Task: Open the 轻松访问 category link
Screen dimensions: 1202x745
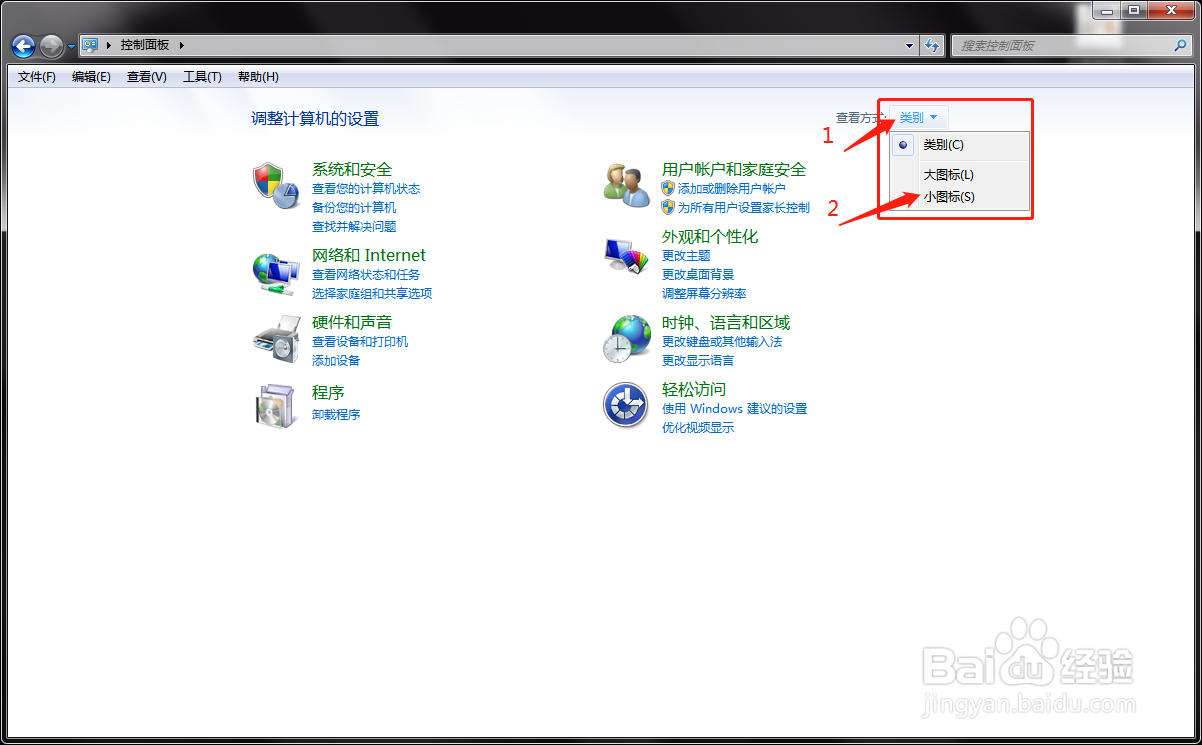Action: click(694, 389)
